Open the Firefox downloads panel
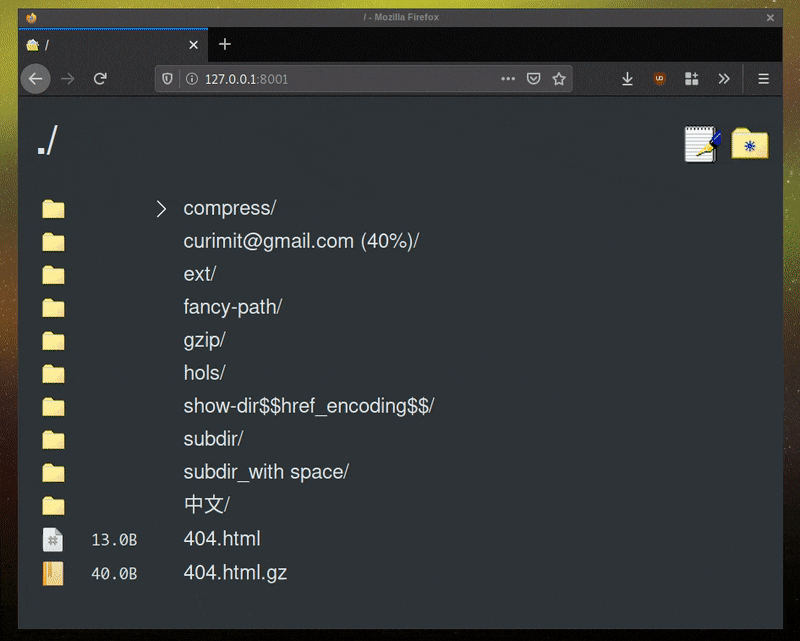Screen dimensions: 800x641 [x=627, y=79]
